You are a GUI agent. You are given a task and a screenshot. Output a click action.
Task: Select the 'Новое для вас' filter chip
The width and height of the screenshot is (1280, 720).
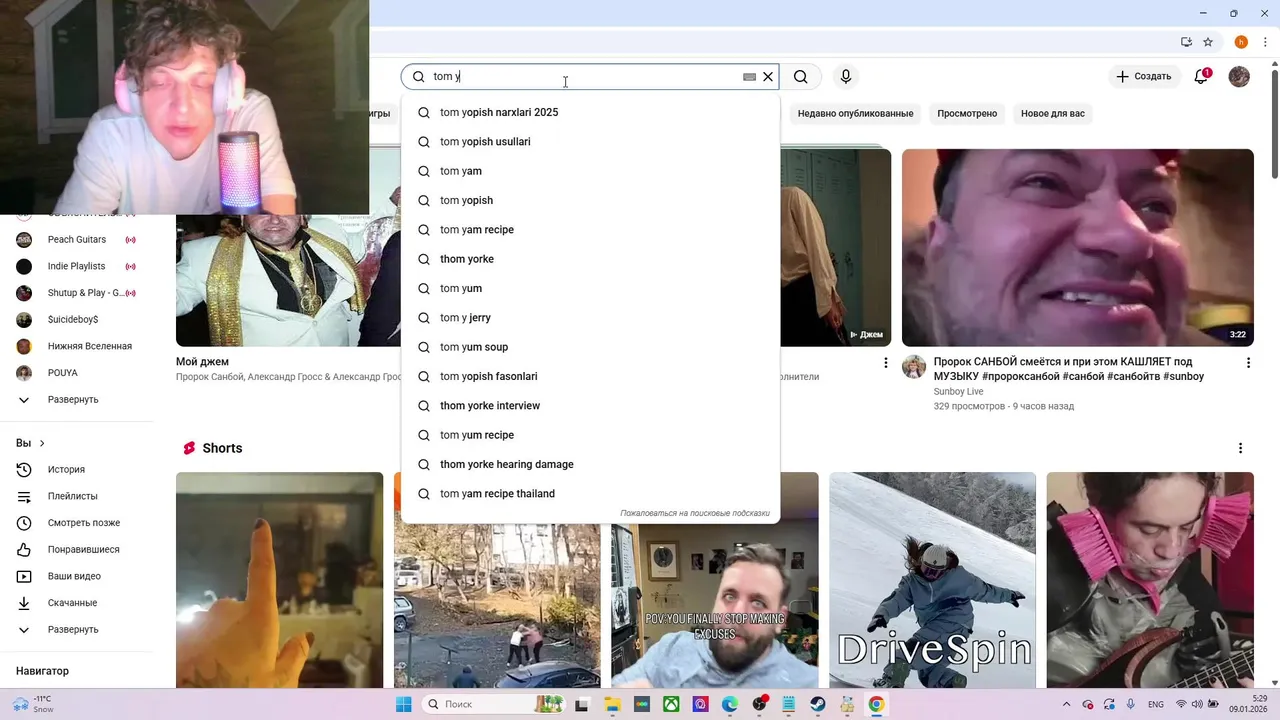1052,113
